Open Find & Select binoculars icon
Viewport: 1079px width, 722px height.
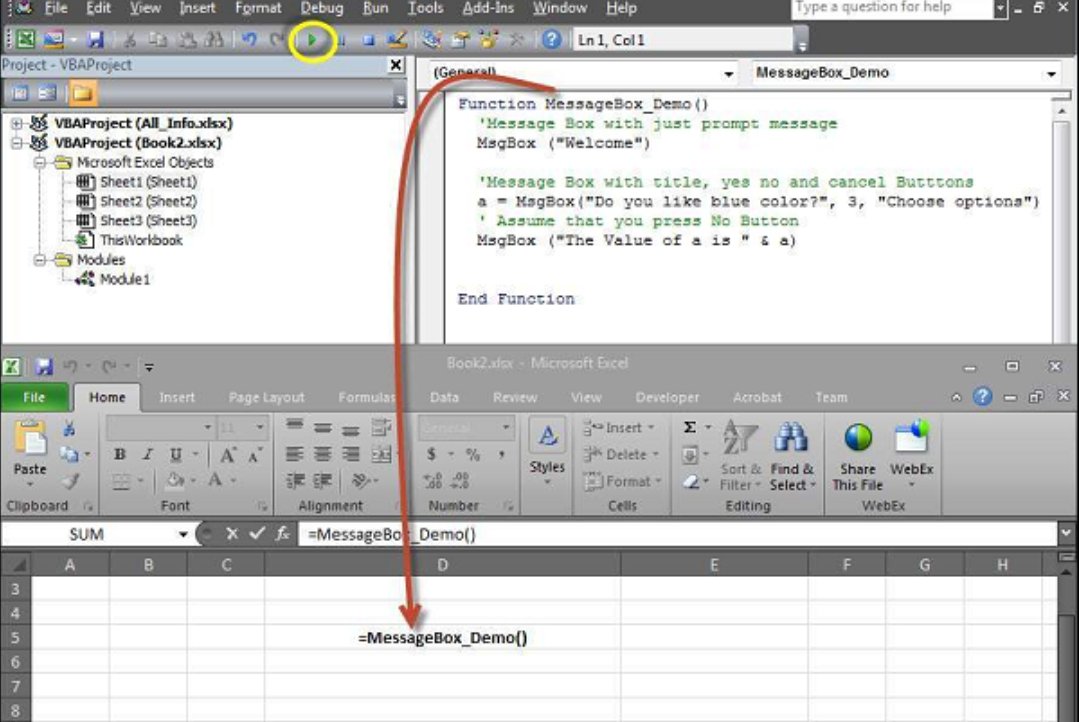791,449
